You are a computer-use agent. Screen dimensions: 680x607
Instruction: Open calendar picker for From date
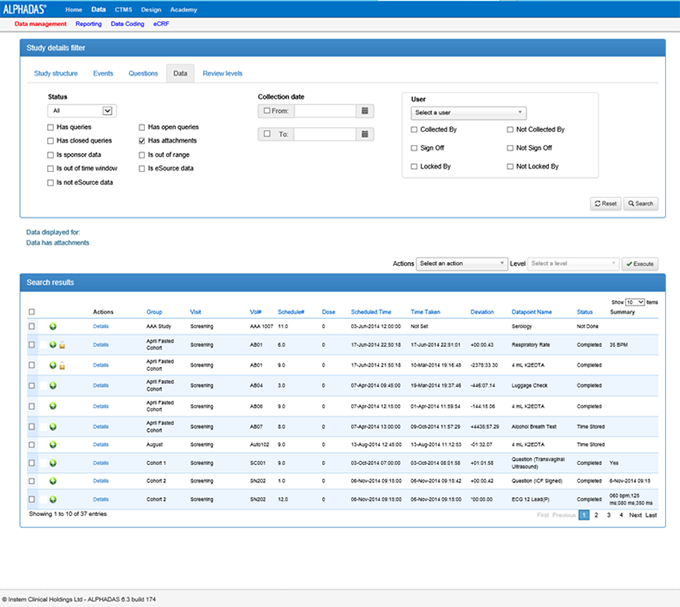[x=365, y=111]
